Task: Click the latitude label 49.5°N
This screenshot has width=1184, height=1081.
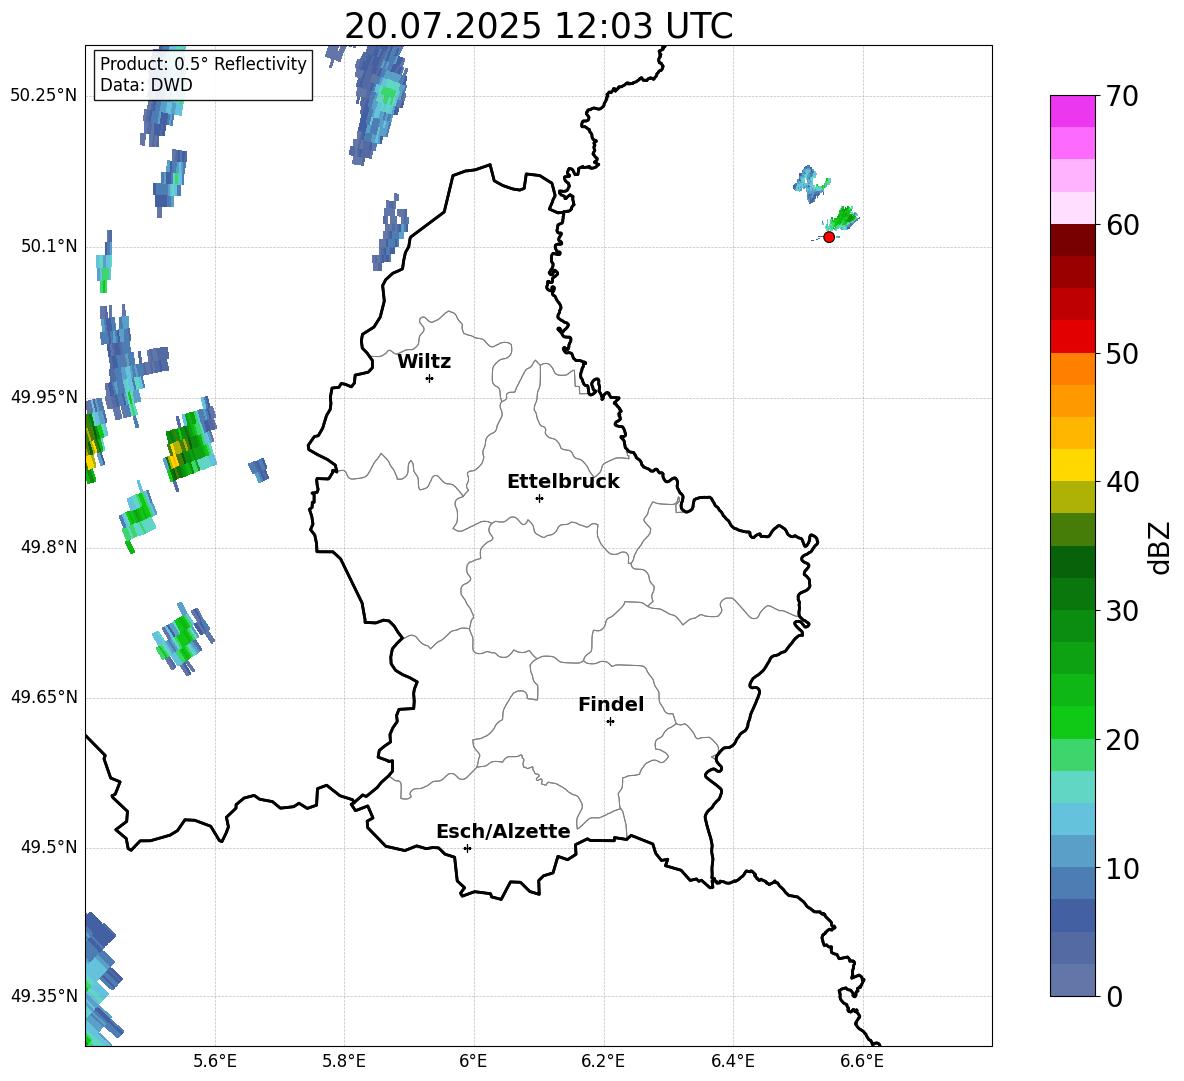Action: tap(49, 847)
